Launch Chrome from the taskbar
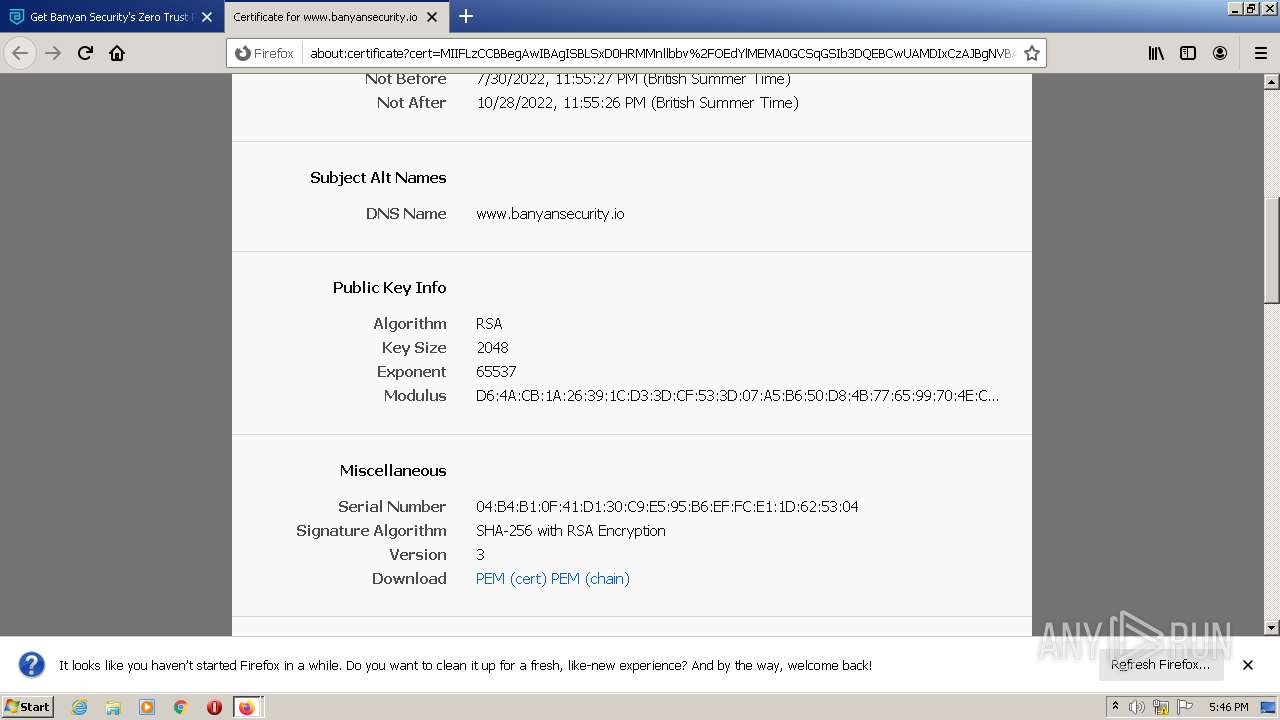This screenshot has height=720, width=1280. coord(181,707)
